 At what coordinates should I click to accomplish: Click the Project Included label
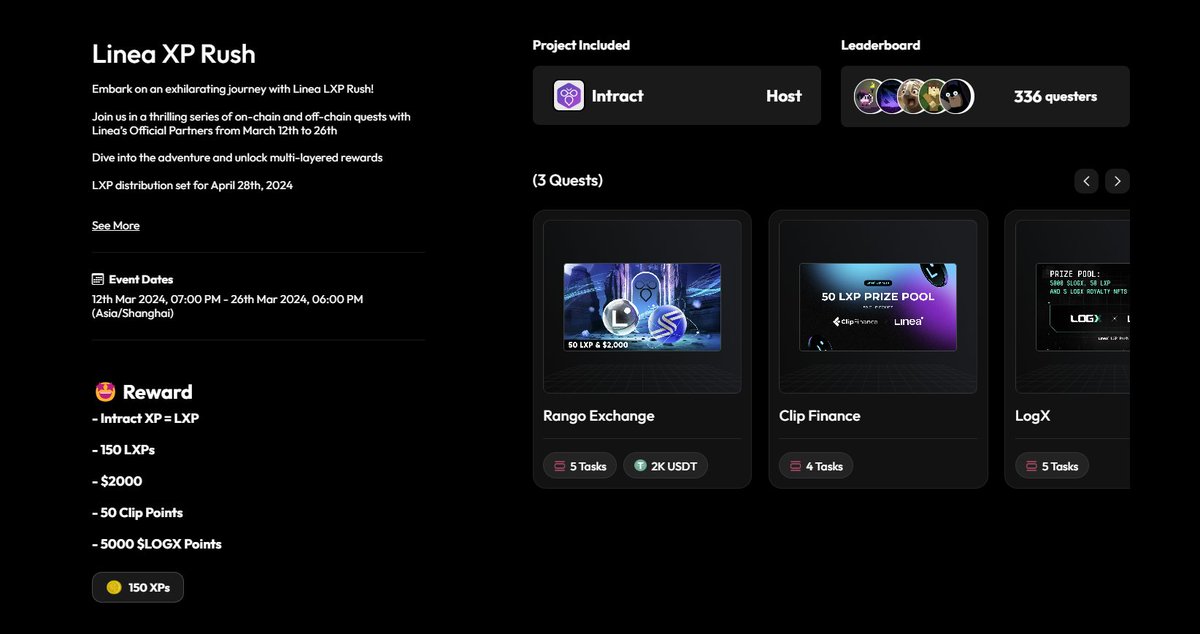click(x=581, y=45)
